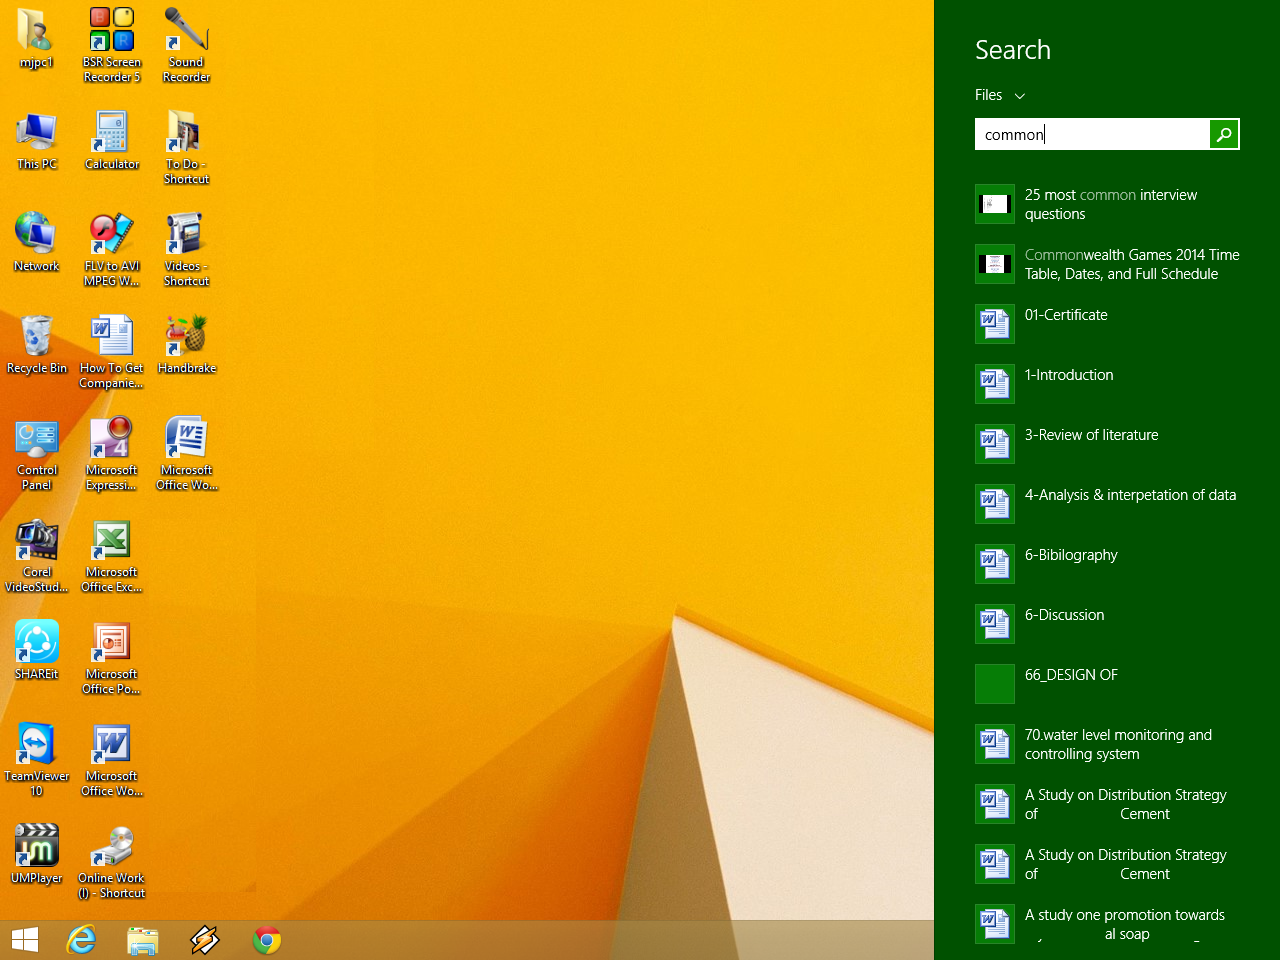
Task: Open the 6-Discussion document result
Action: pos(1107,624)
